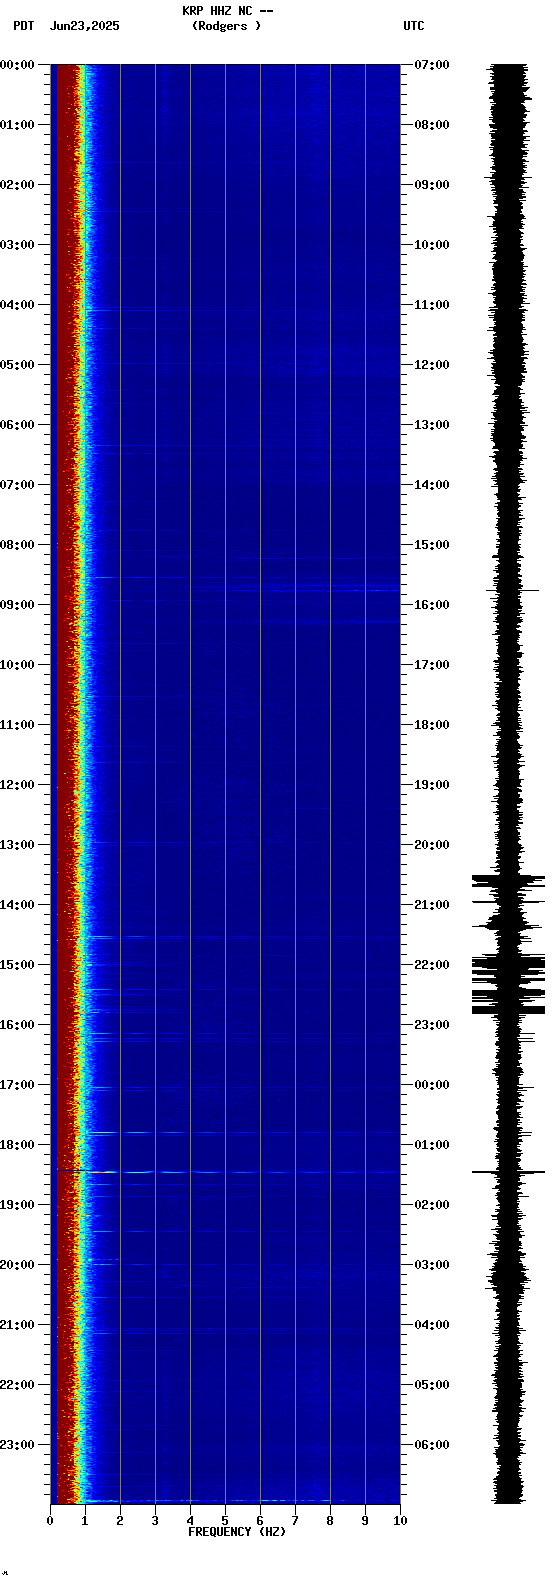Select the 07:00 UTC time tick label
Screen dimensions: 552x1584
point(432,65)
